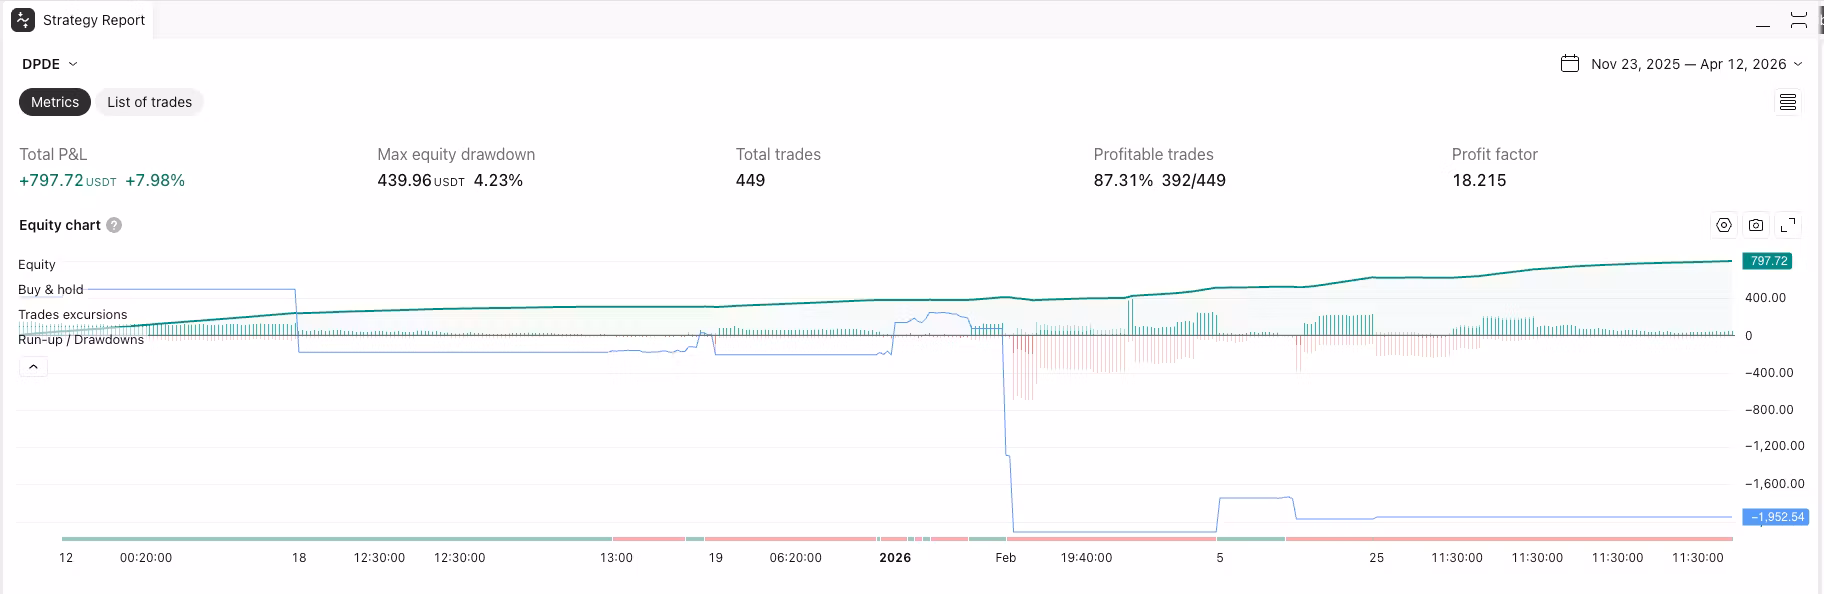Image resolution: width=1824 pixels, height=594 pixels.
Task: Minimize the Strategy Report panel
Action: click(x=1762, y=21)
